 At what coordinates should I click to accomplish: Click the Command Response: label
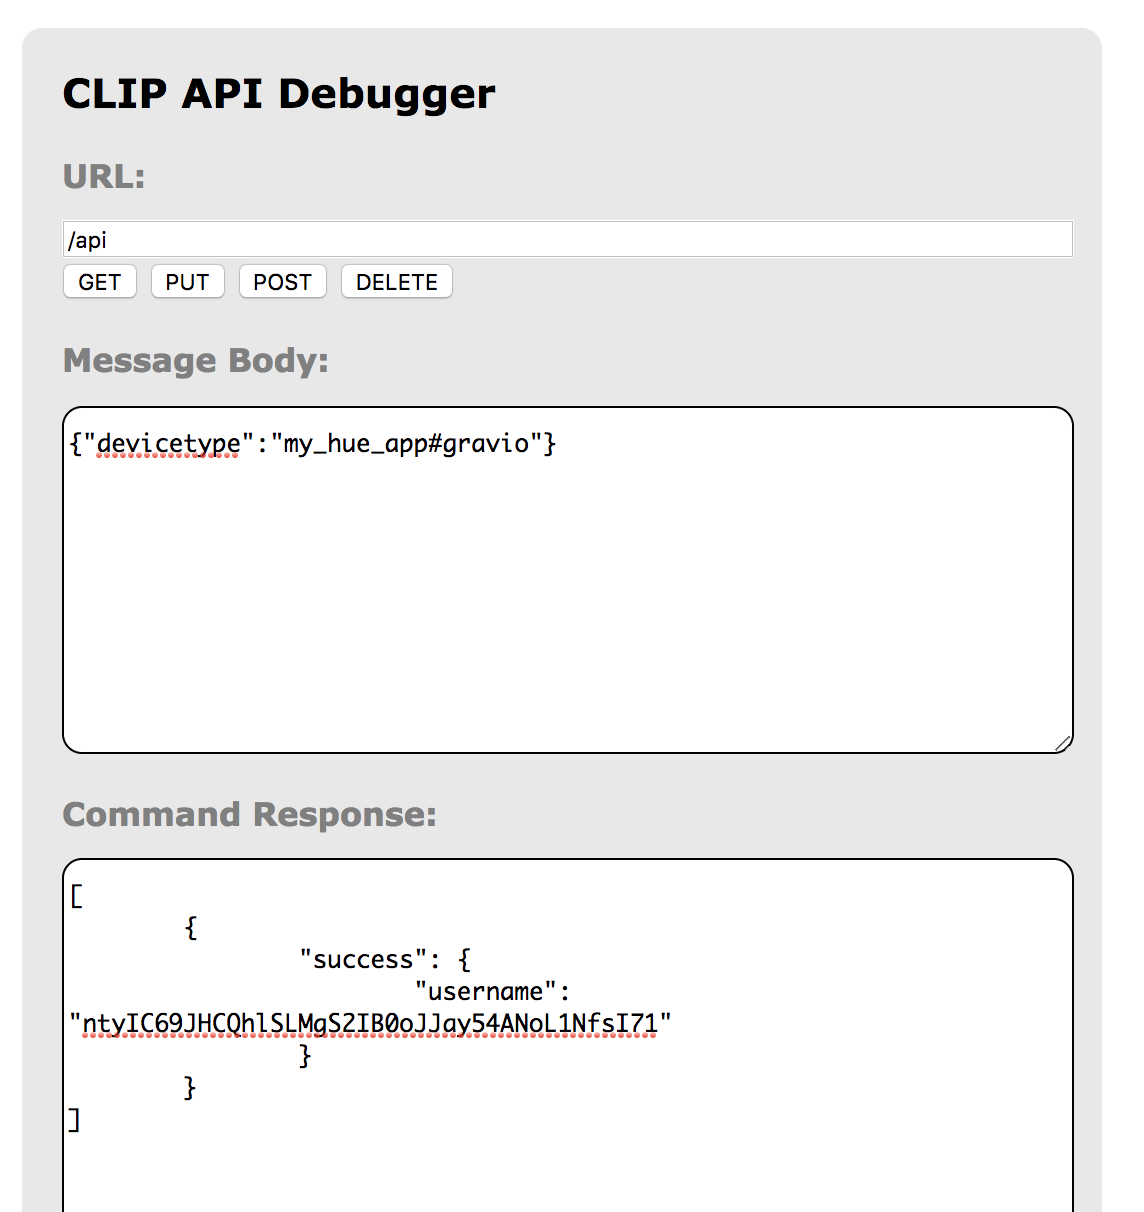(x=250, y=815)
